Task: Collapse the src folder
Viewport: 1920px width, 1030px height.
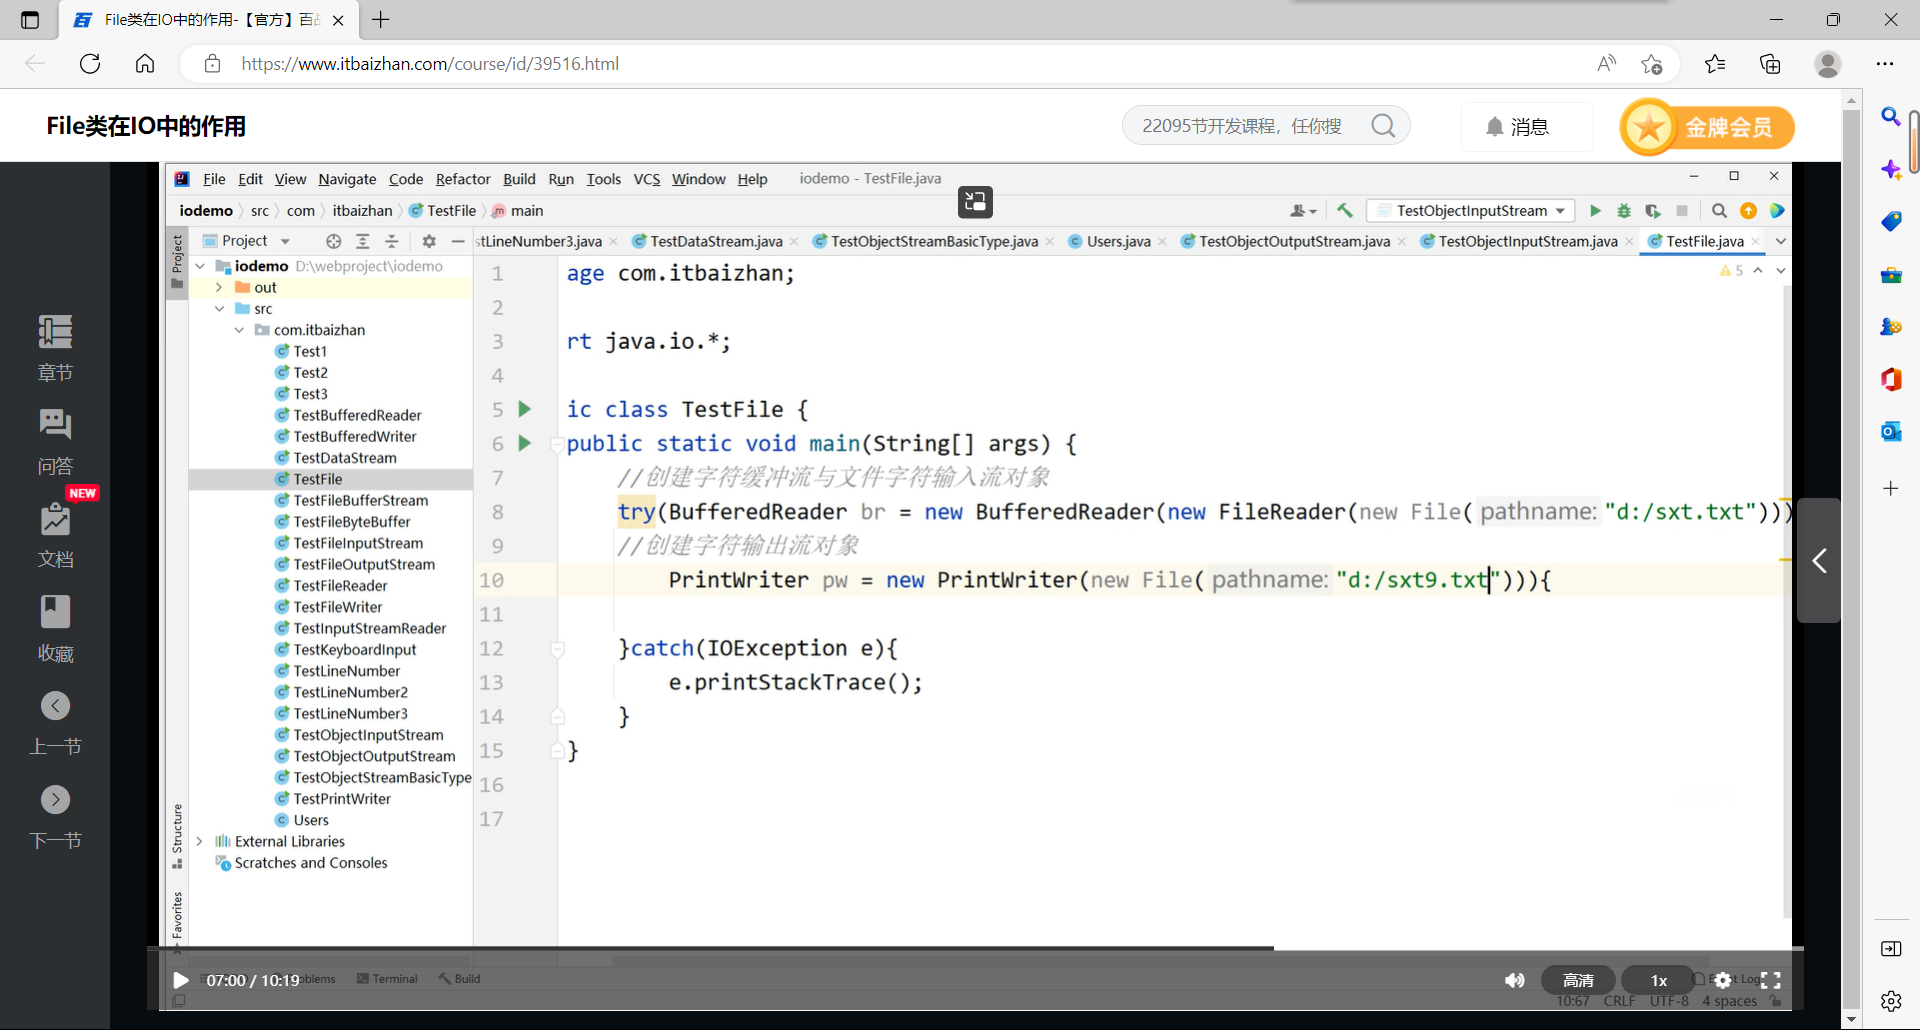Action: 219,309
